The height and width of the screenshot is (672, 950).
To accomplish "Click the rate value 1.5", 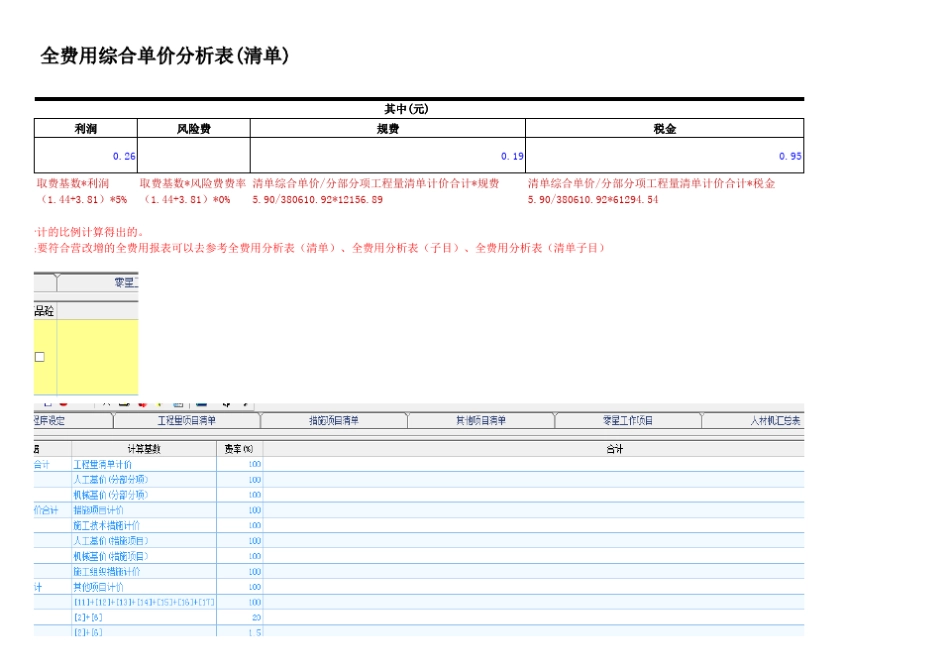I will coord(254,632).
